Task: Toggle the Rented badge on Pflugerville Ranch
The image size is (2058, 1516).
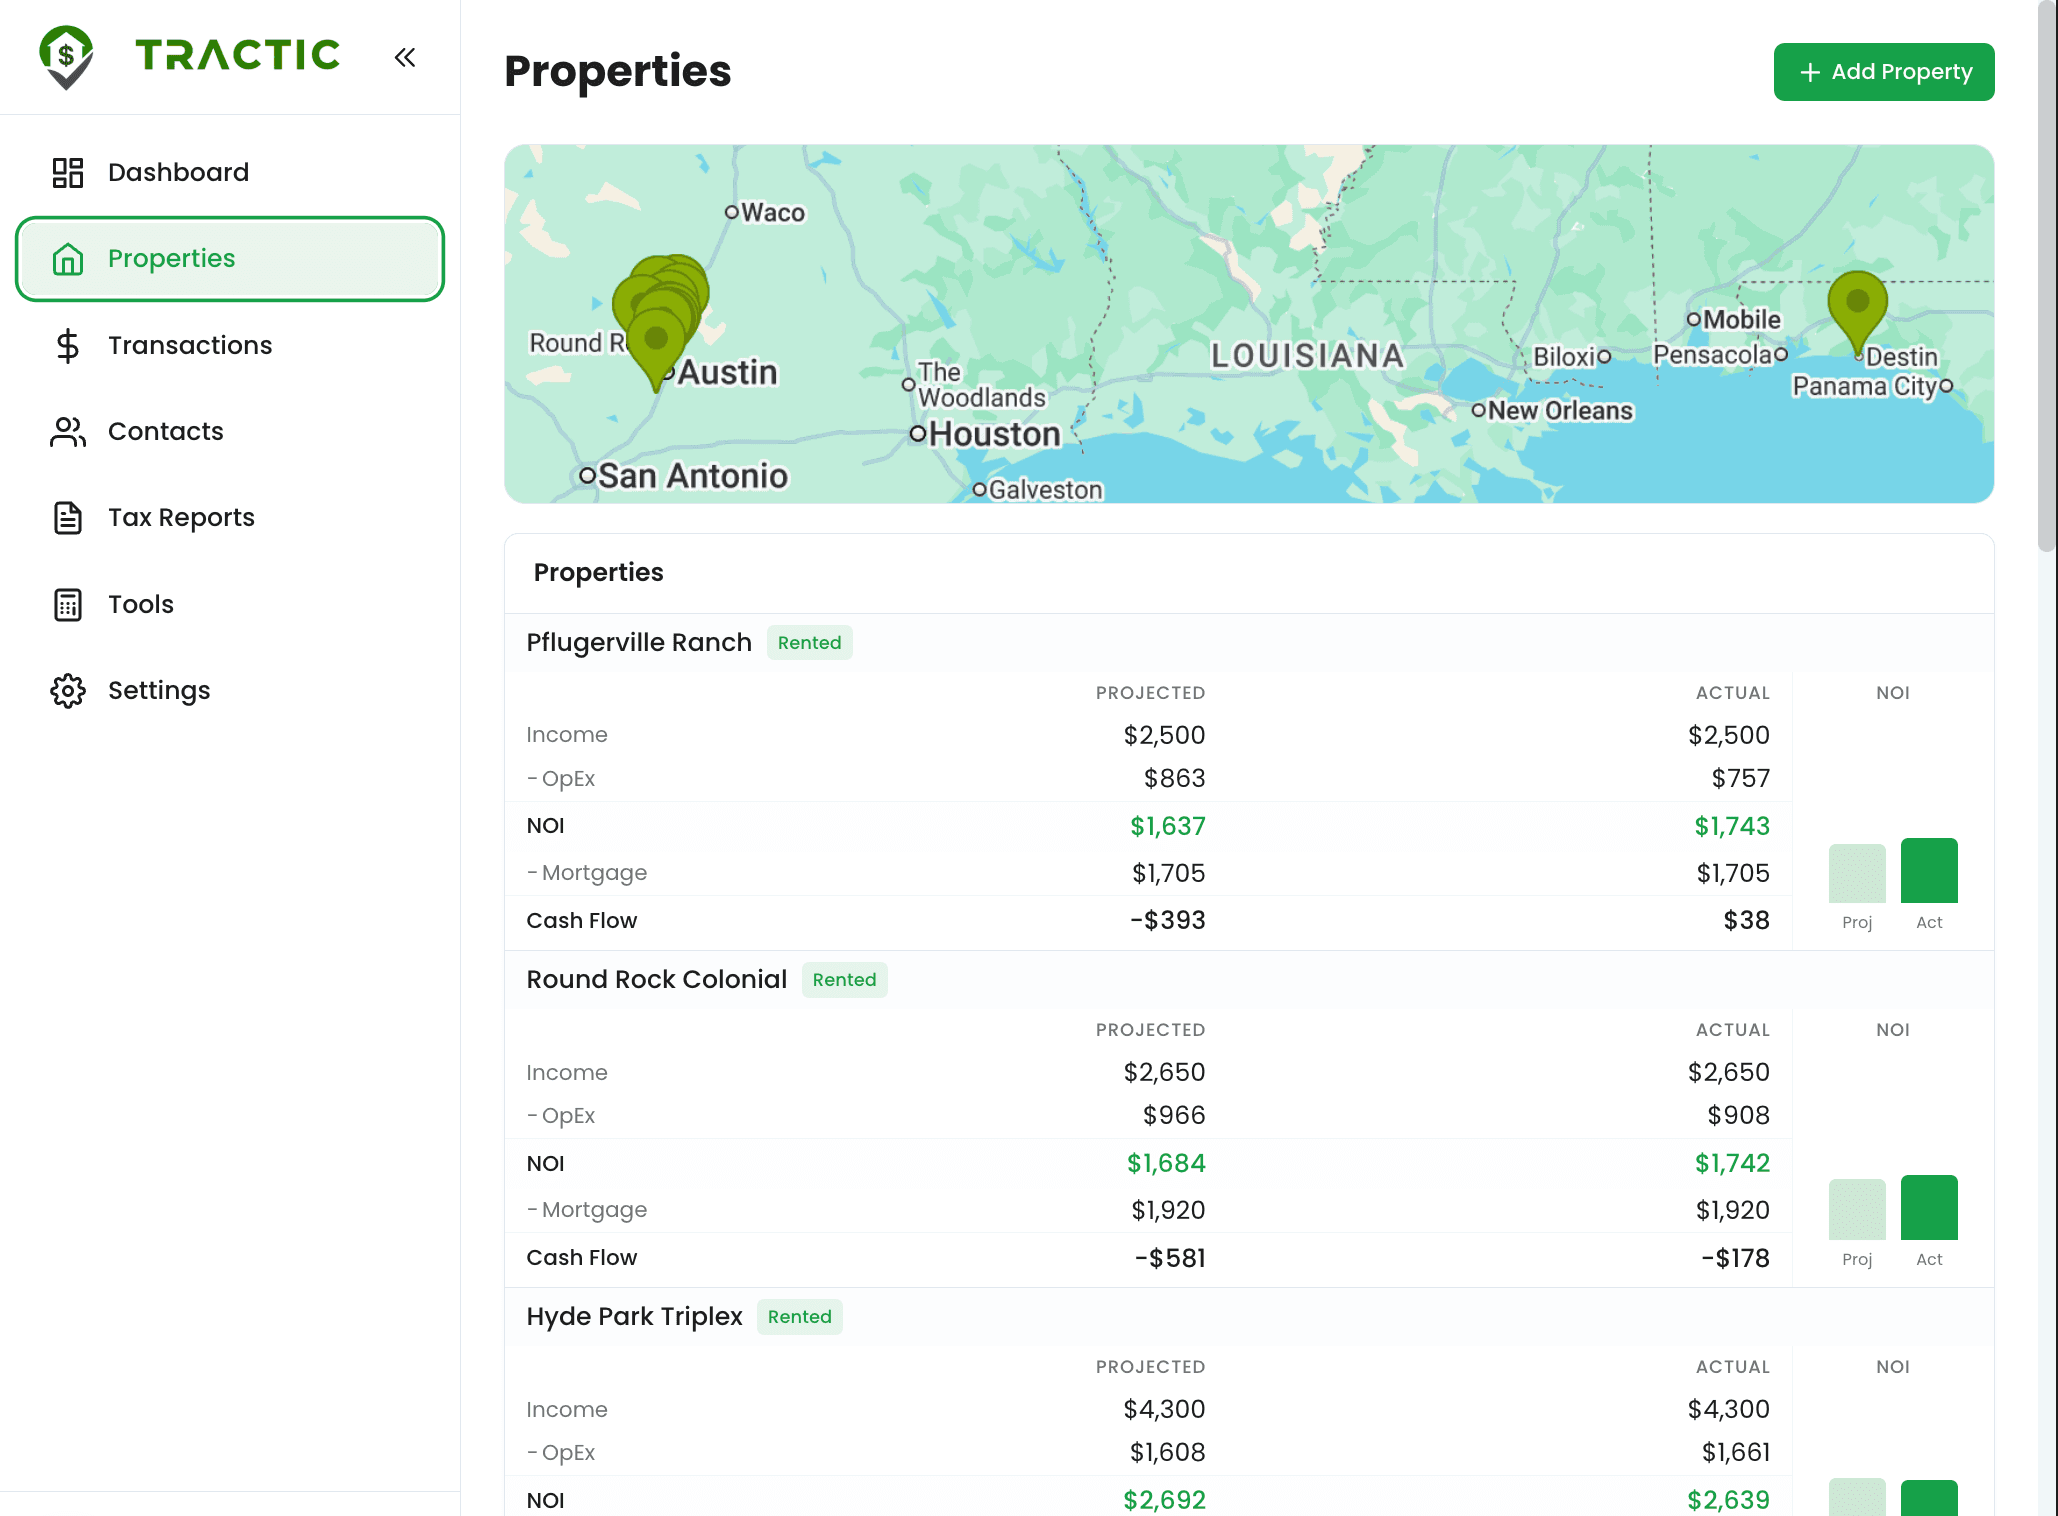Action: 809,642
